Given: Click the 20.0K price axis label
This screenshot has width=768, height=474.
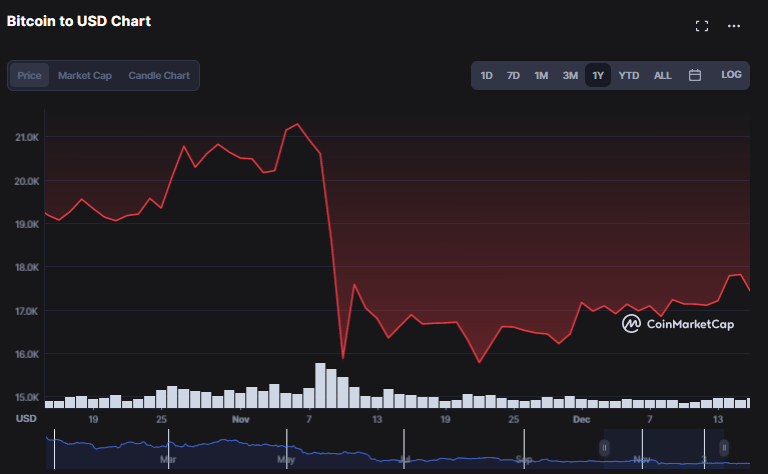Looking at the screenshot, I should pyautogui.click(x=27, y=181).
